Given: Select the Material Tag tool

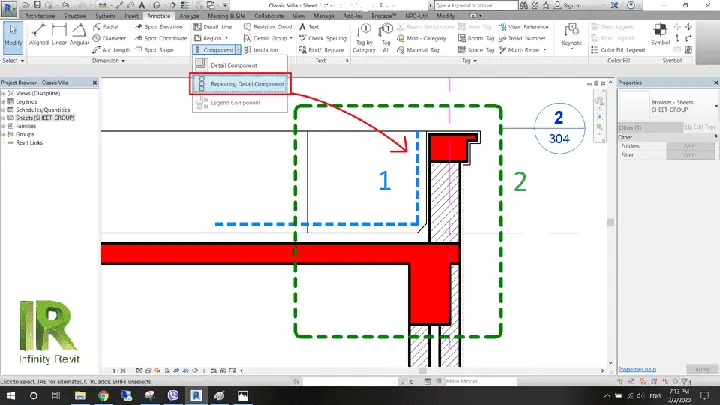Looking at the screenshot, I should pos(418,50).
